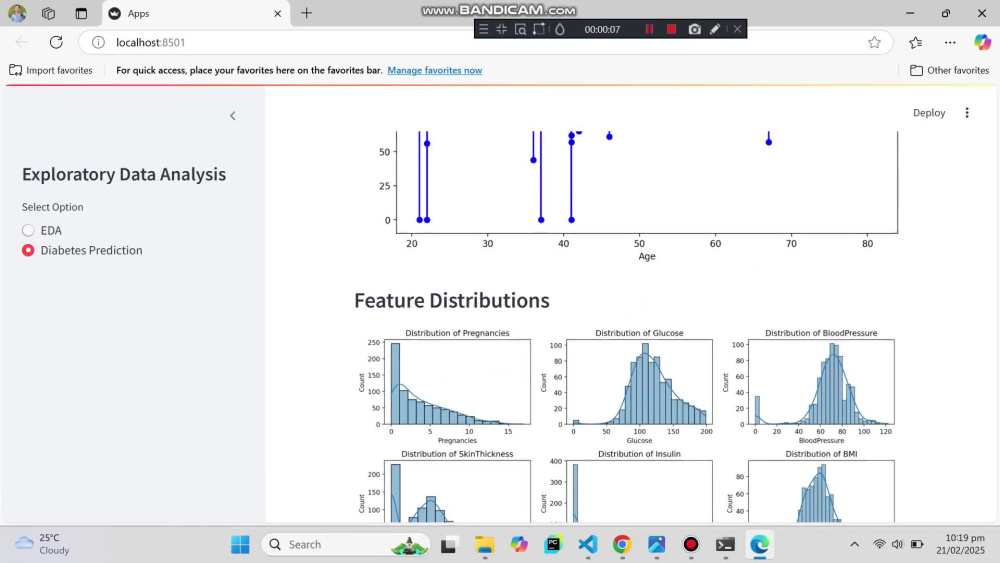The image size is (1000, 563).
Task: Open the Deploy button
Action: [929, 113]
